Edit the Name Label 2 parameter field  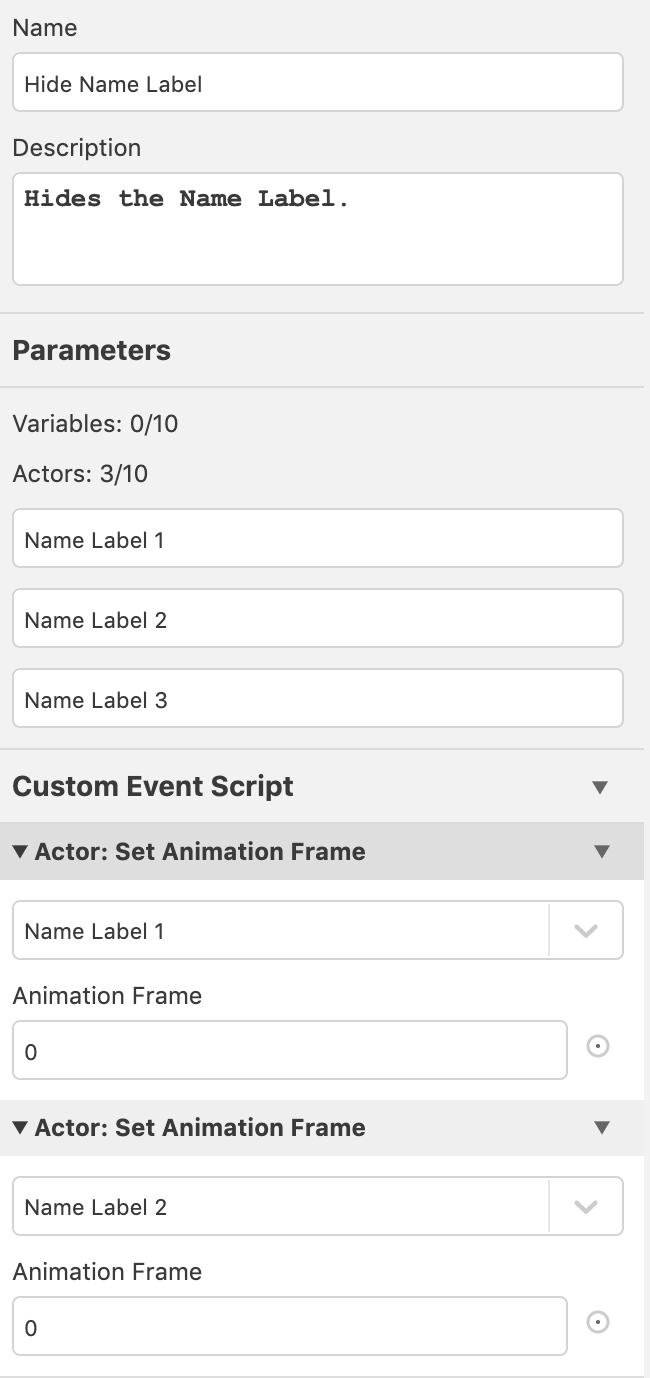[318, 619]
